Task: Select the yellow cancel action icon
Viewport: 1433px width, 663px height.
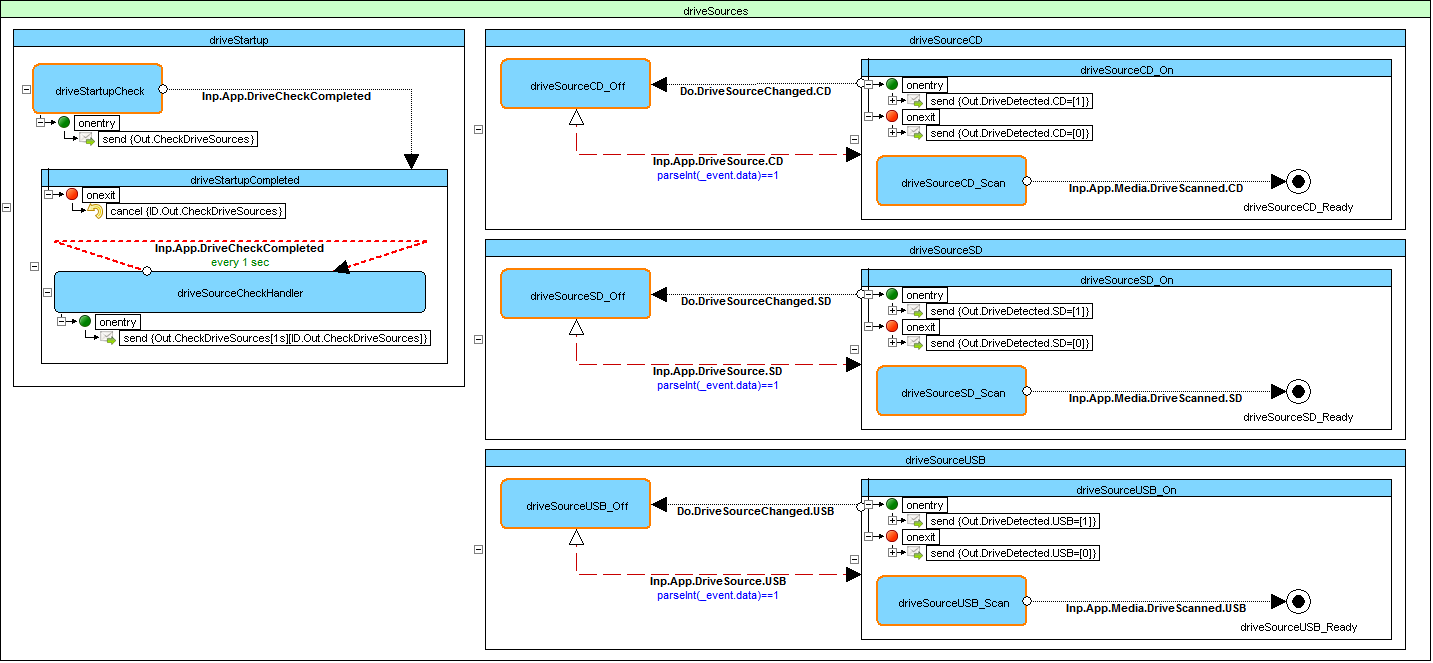Action: click(95, 211)
